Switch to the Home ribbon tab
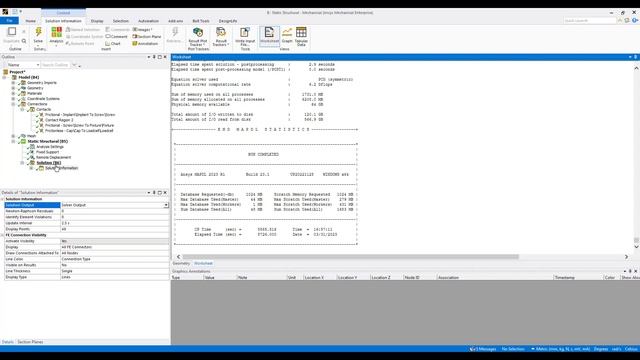 point(31,21)
